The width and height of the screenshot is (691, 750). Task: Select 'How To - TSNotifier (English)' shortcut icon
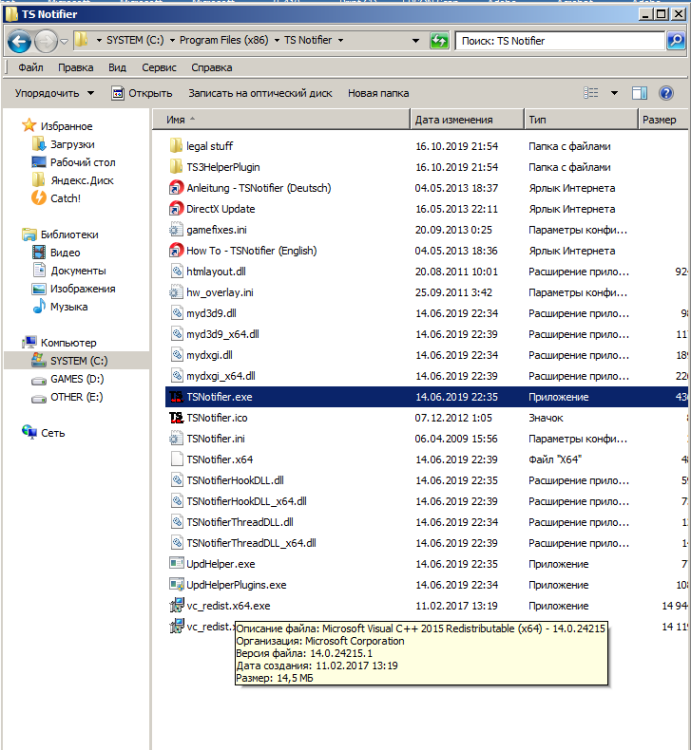click(x=176, y=250)
